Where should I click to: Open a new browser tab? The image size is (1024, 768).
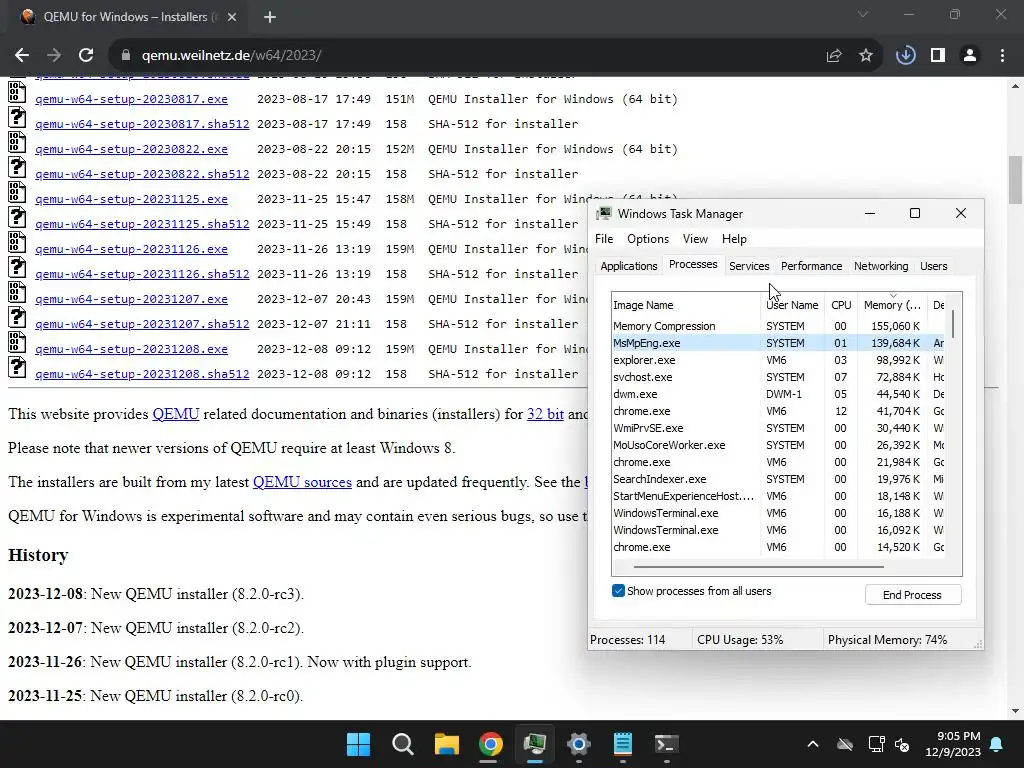click(x=270, y=17)
